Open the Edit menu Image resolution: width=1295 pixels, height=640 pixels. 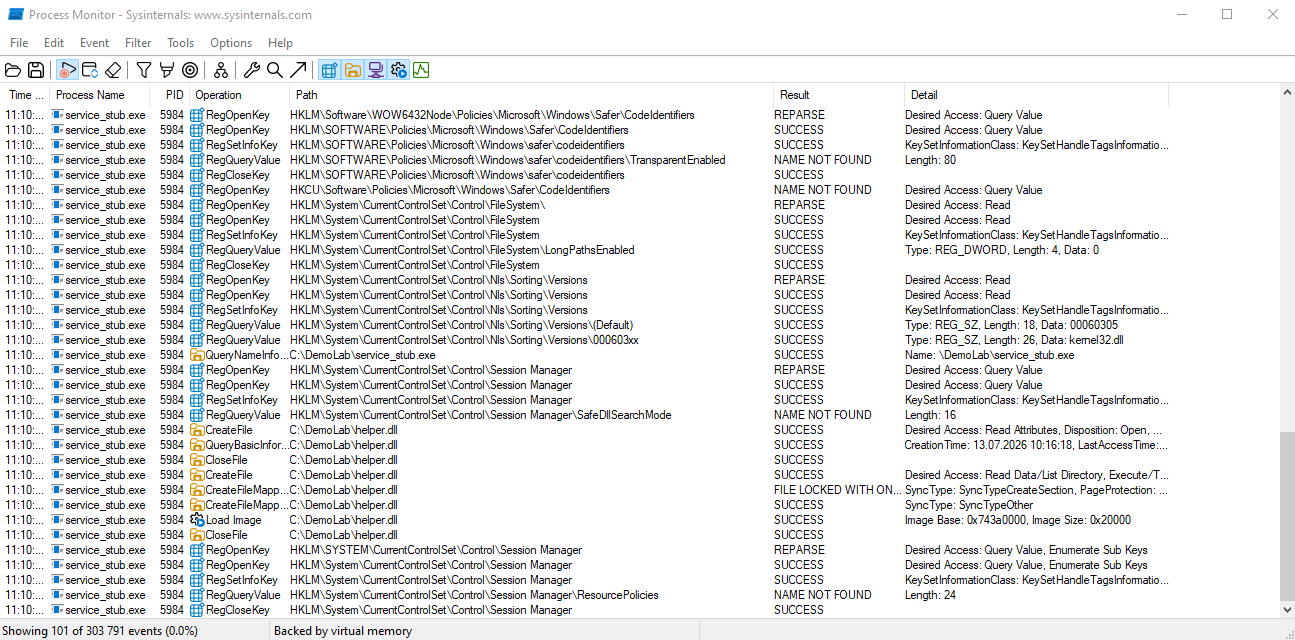click(x=54, y=43)
